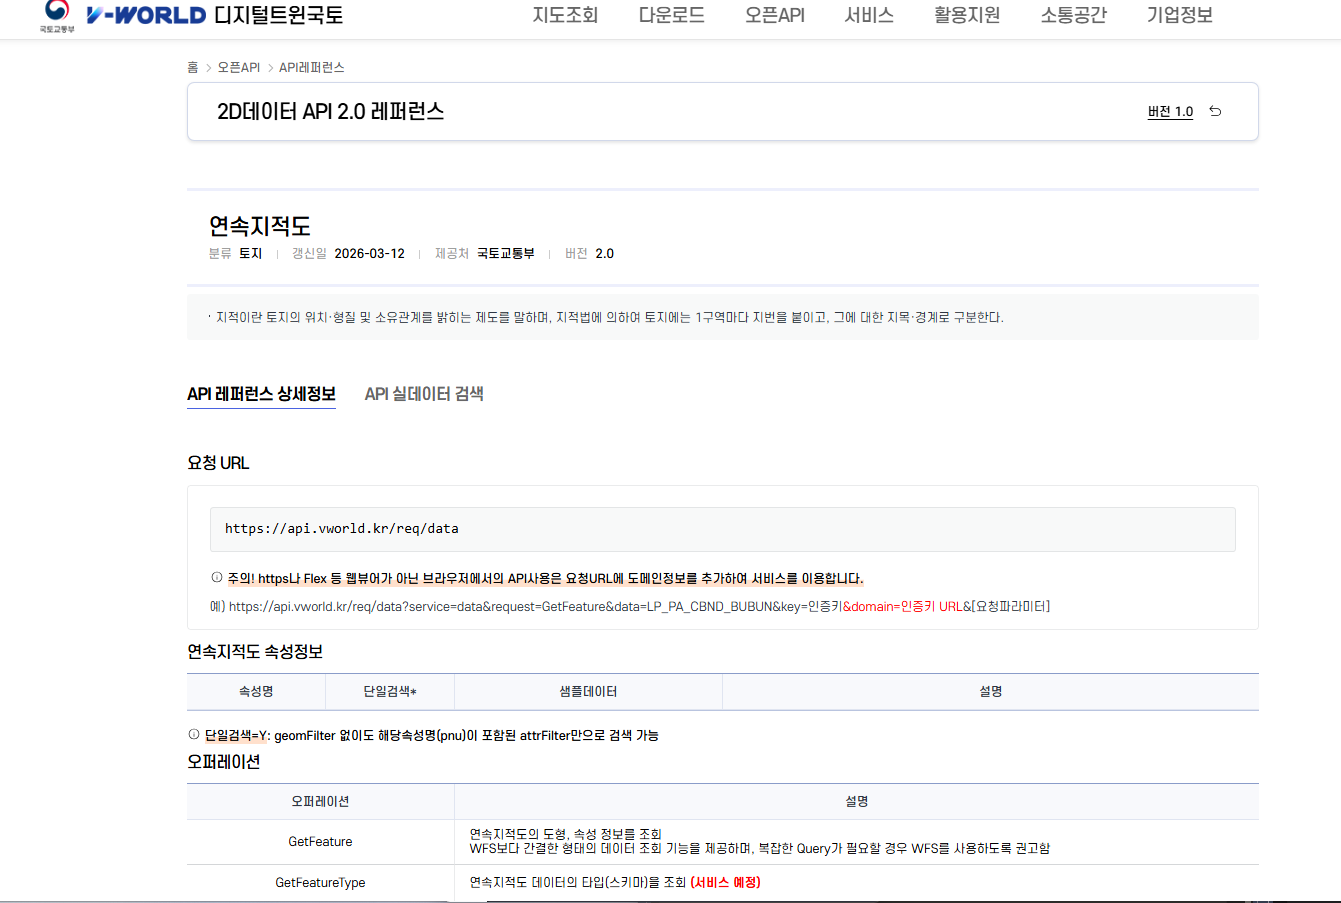The height and width of the screenshot is (903, 1341).
Task: Click the 분류 value 토지
Action: [250, 253]
